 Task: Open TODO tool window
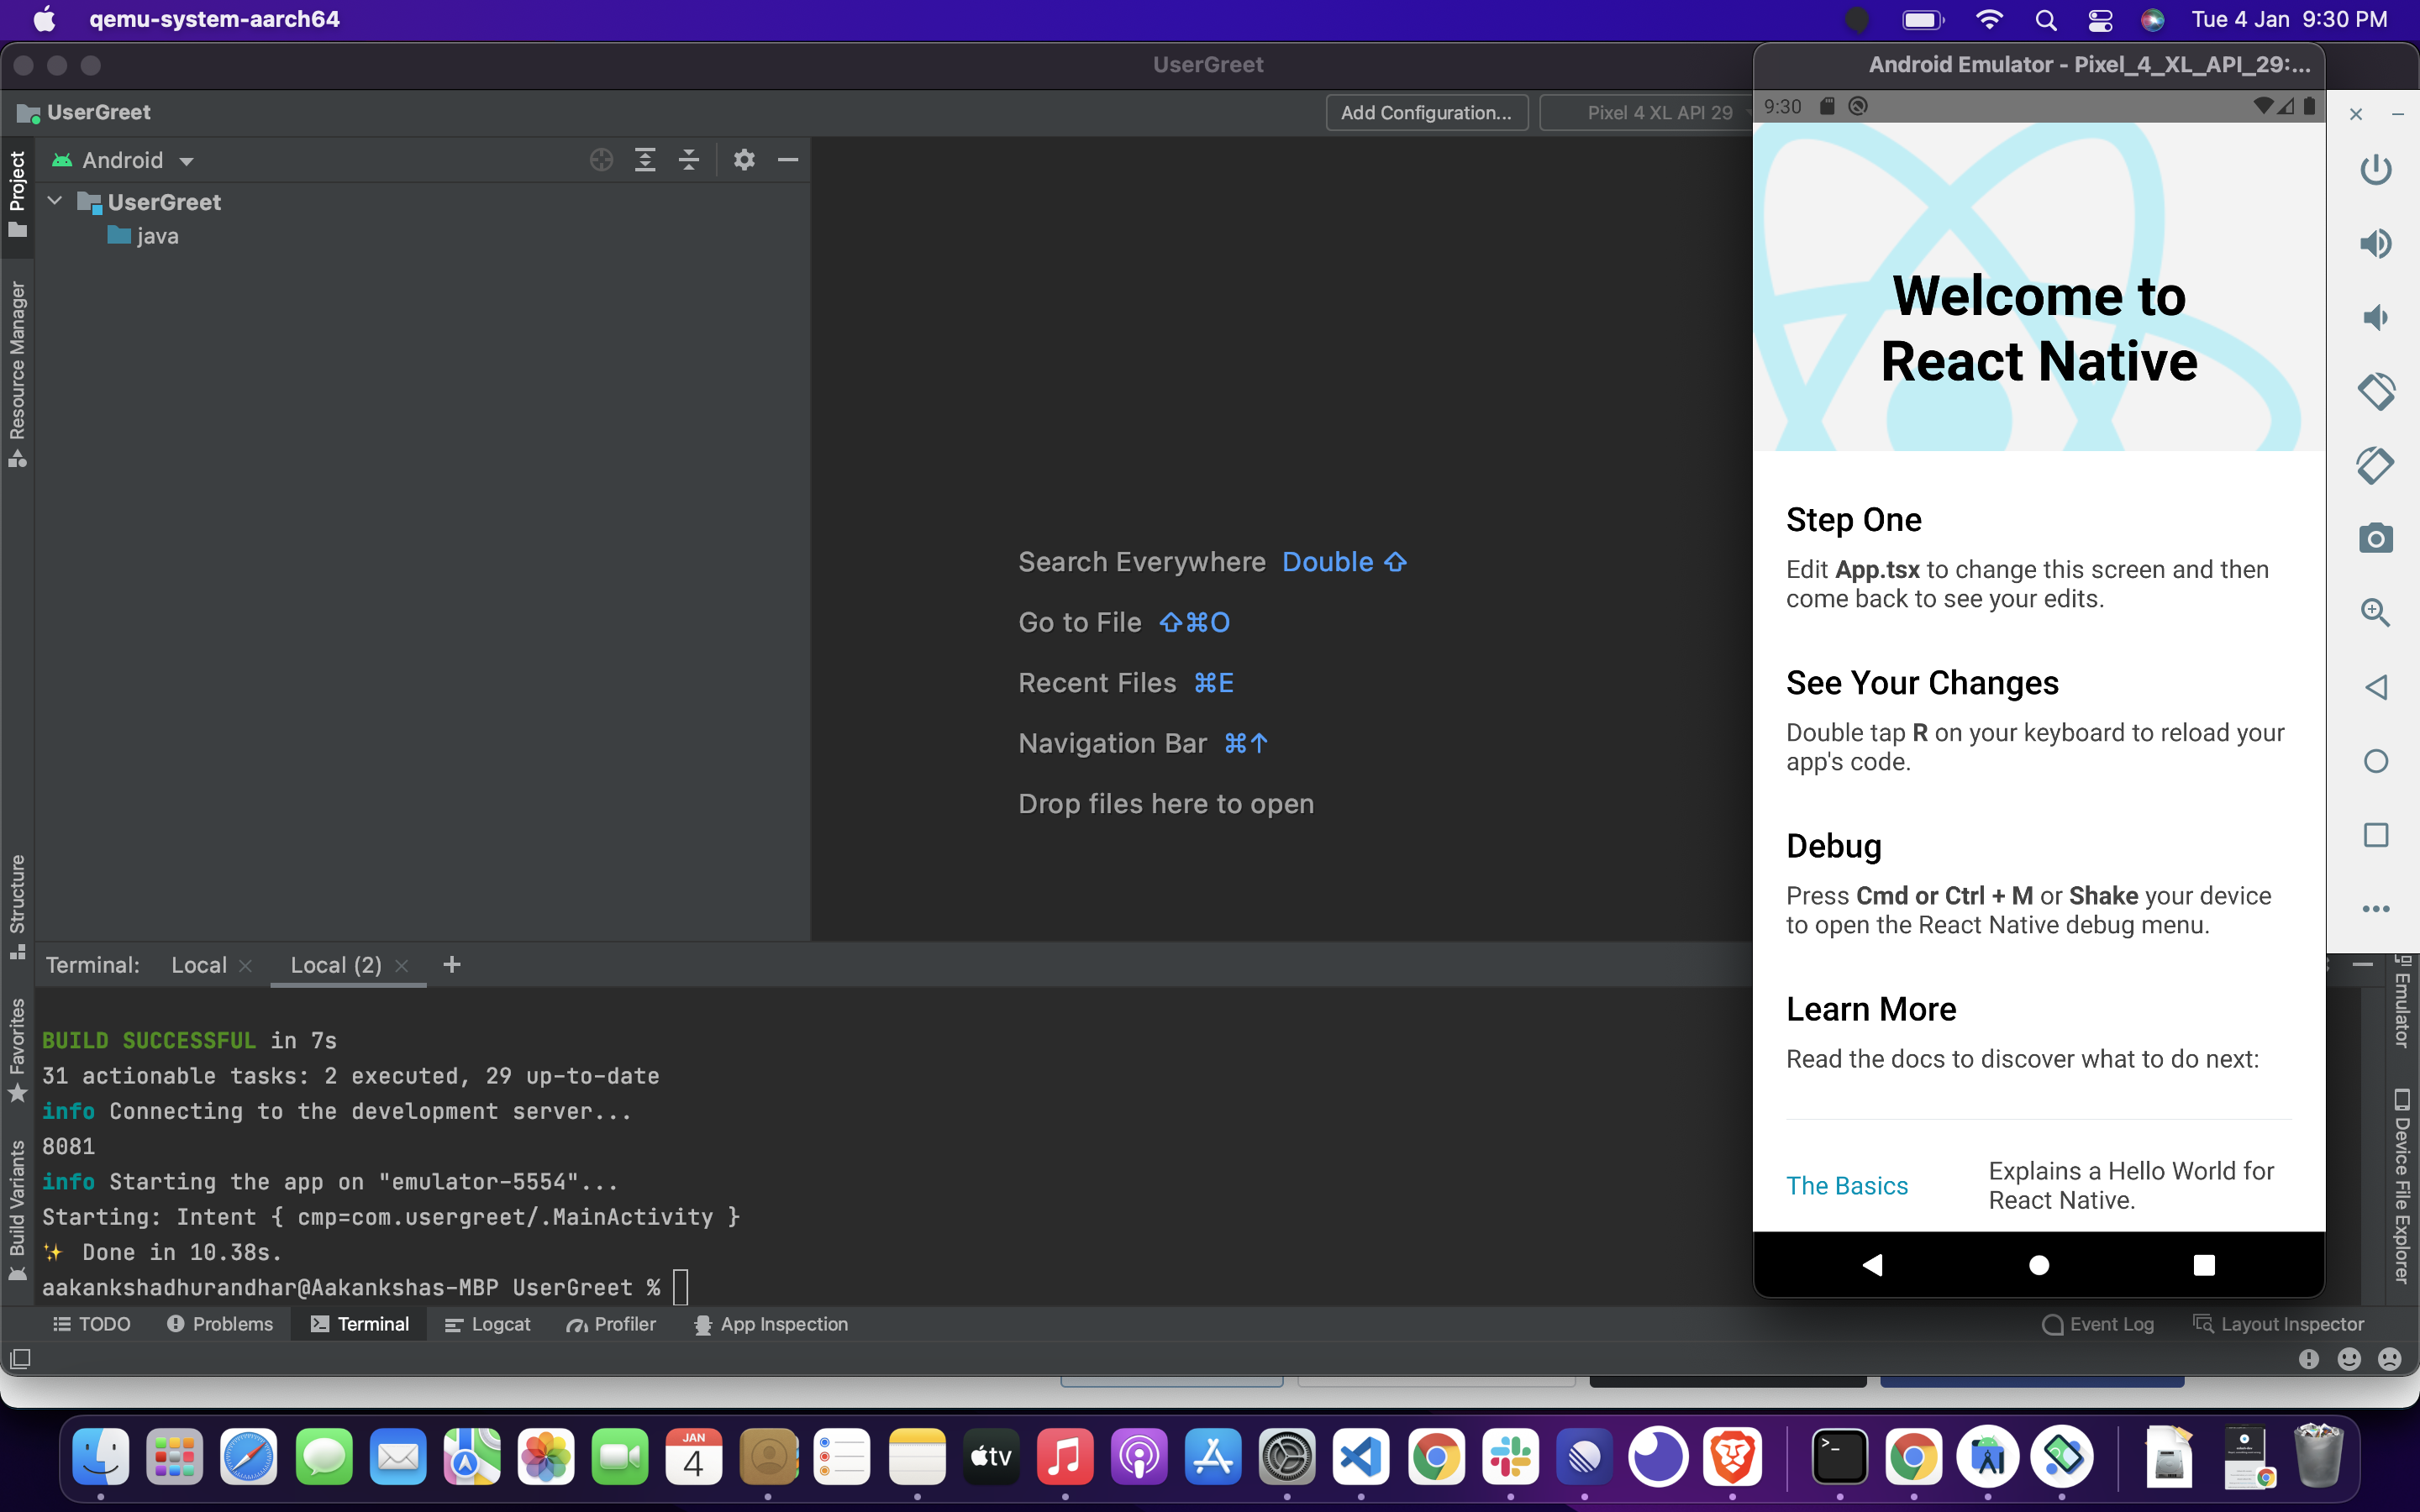pyautogui.click(x=92, y=1324)
